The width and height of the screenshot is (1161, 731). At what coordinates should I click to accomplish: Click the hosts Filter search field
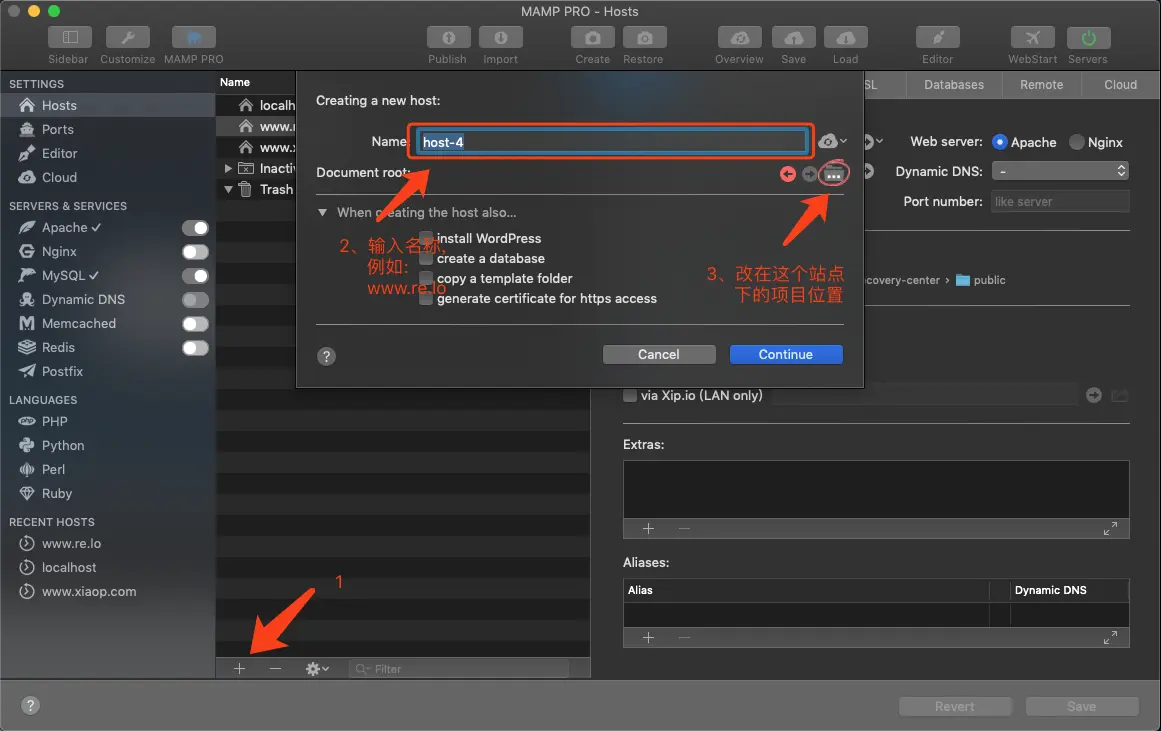coord(459,669)
